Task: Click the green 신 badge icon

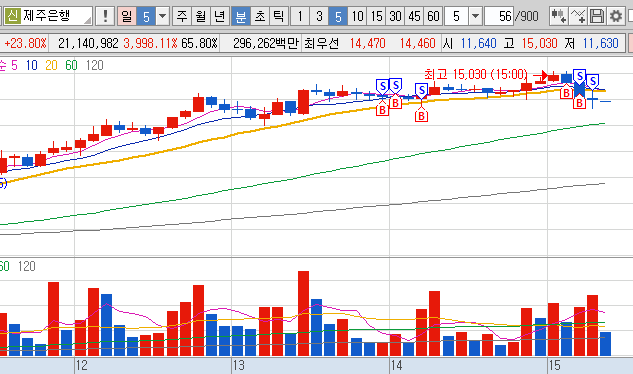Action: [x=13, y=16]
